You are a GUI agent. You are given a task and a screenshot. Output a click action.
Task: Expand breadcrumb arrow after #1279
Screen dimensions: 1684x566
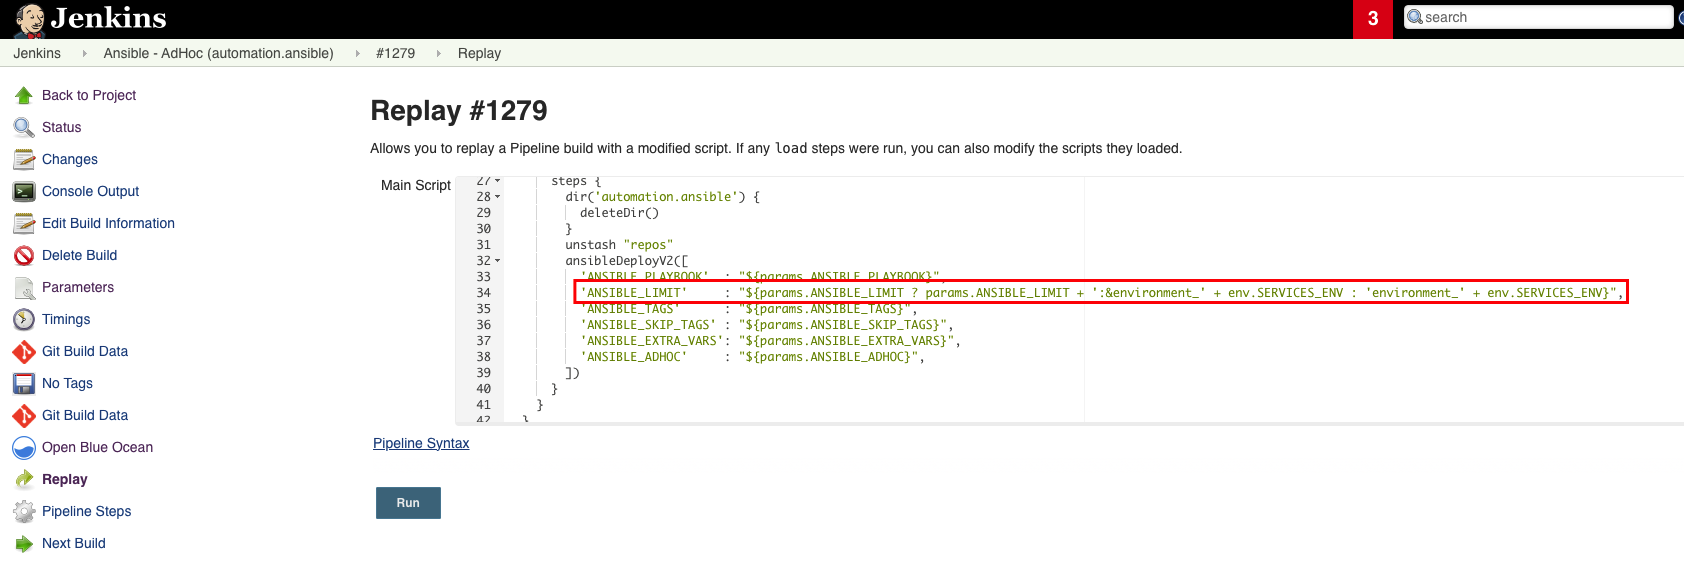(438, 53)
